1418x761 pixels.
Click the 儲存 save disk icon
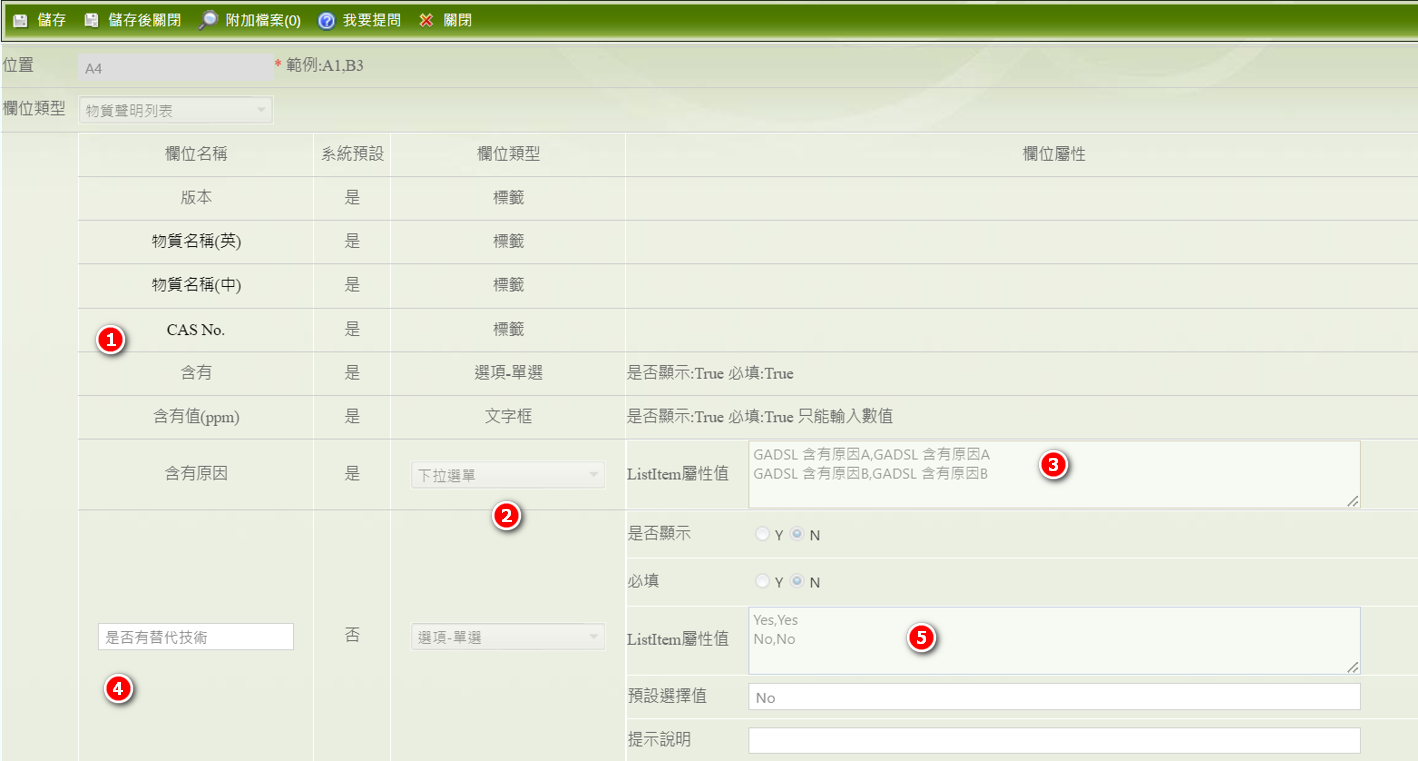pos(20,20)
